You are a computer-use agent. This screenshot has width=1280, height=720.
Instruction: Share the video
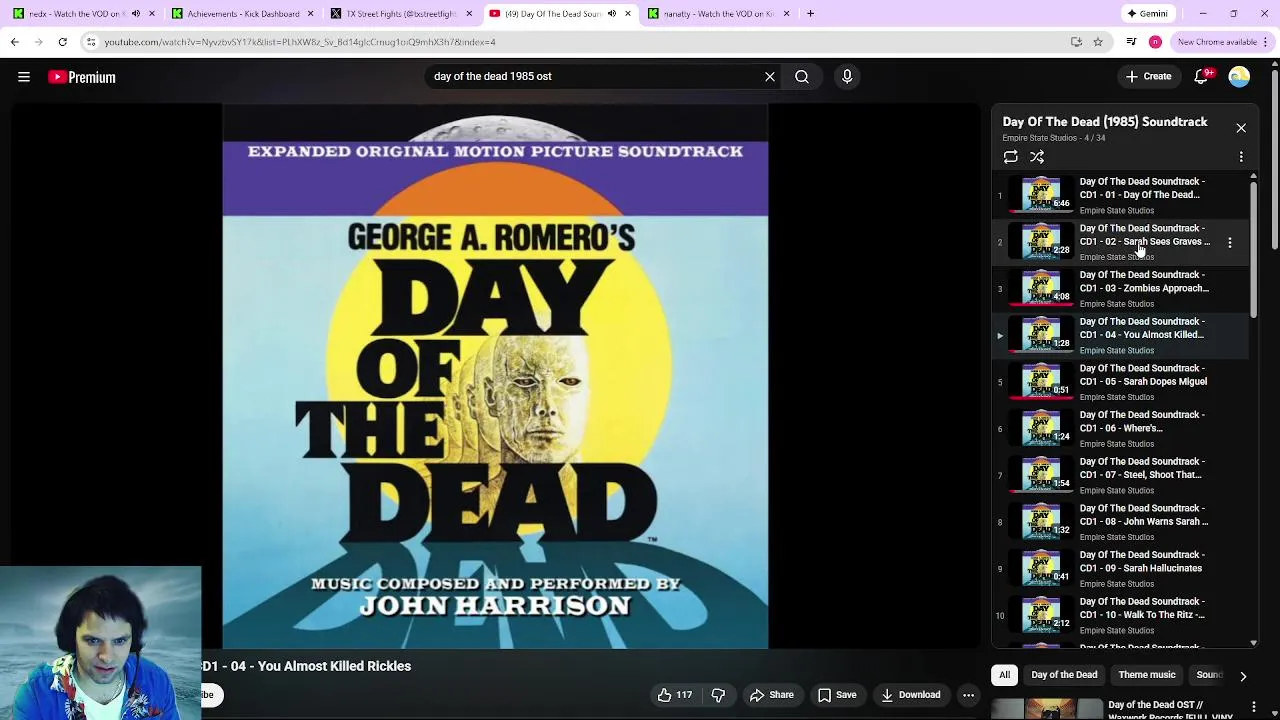coord(771,695)
